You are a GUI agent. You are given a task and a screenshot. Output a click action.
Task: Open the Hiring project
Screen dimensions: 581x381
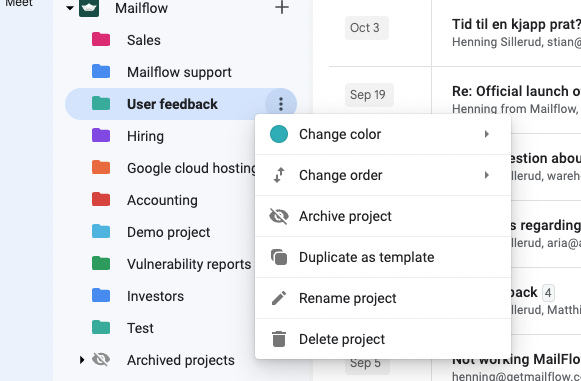[x=145, y=136]
